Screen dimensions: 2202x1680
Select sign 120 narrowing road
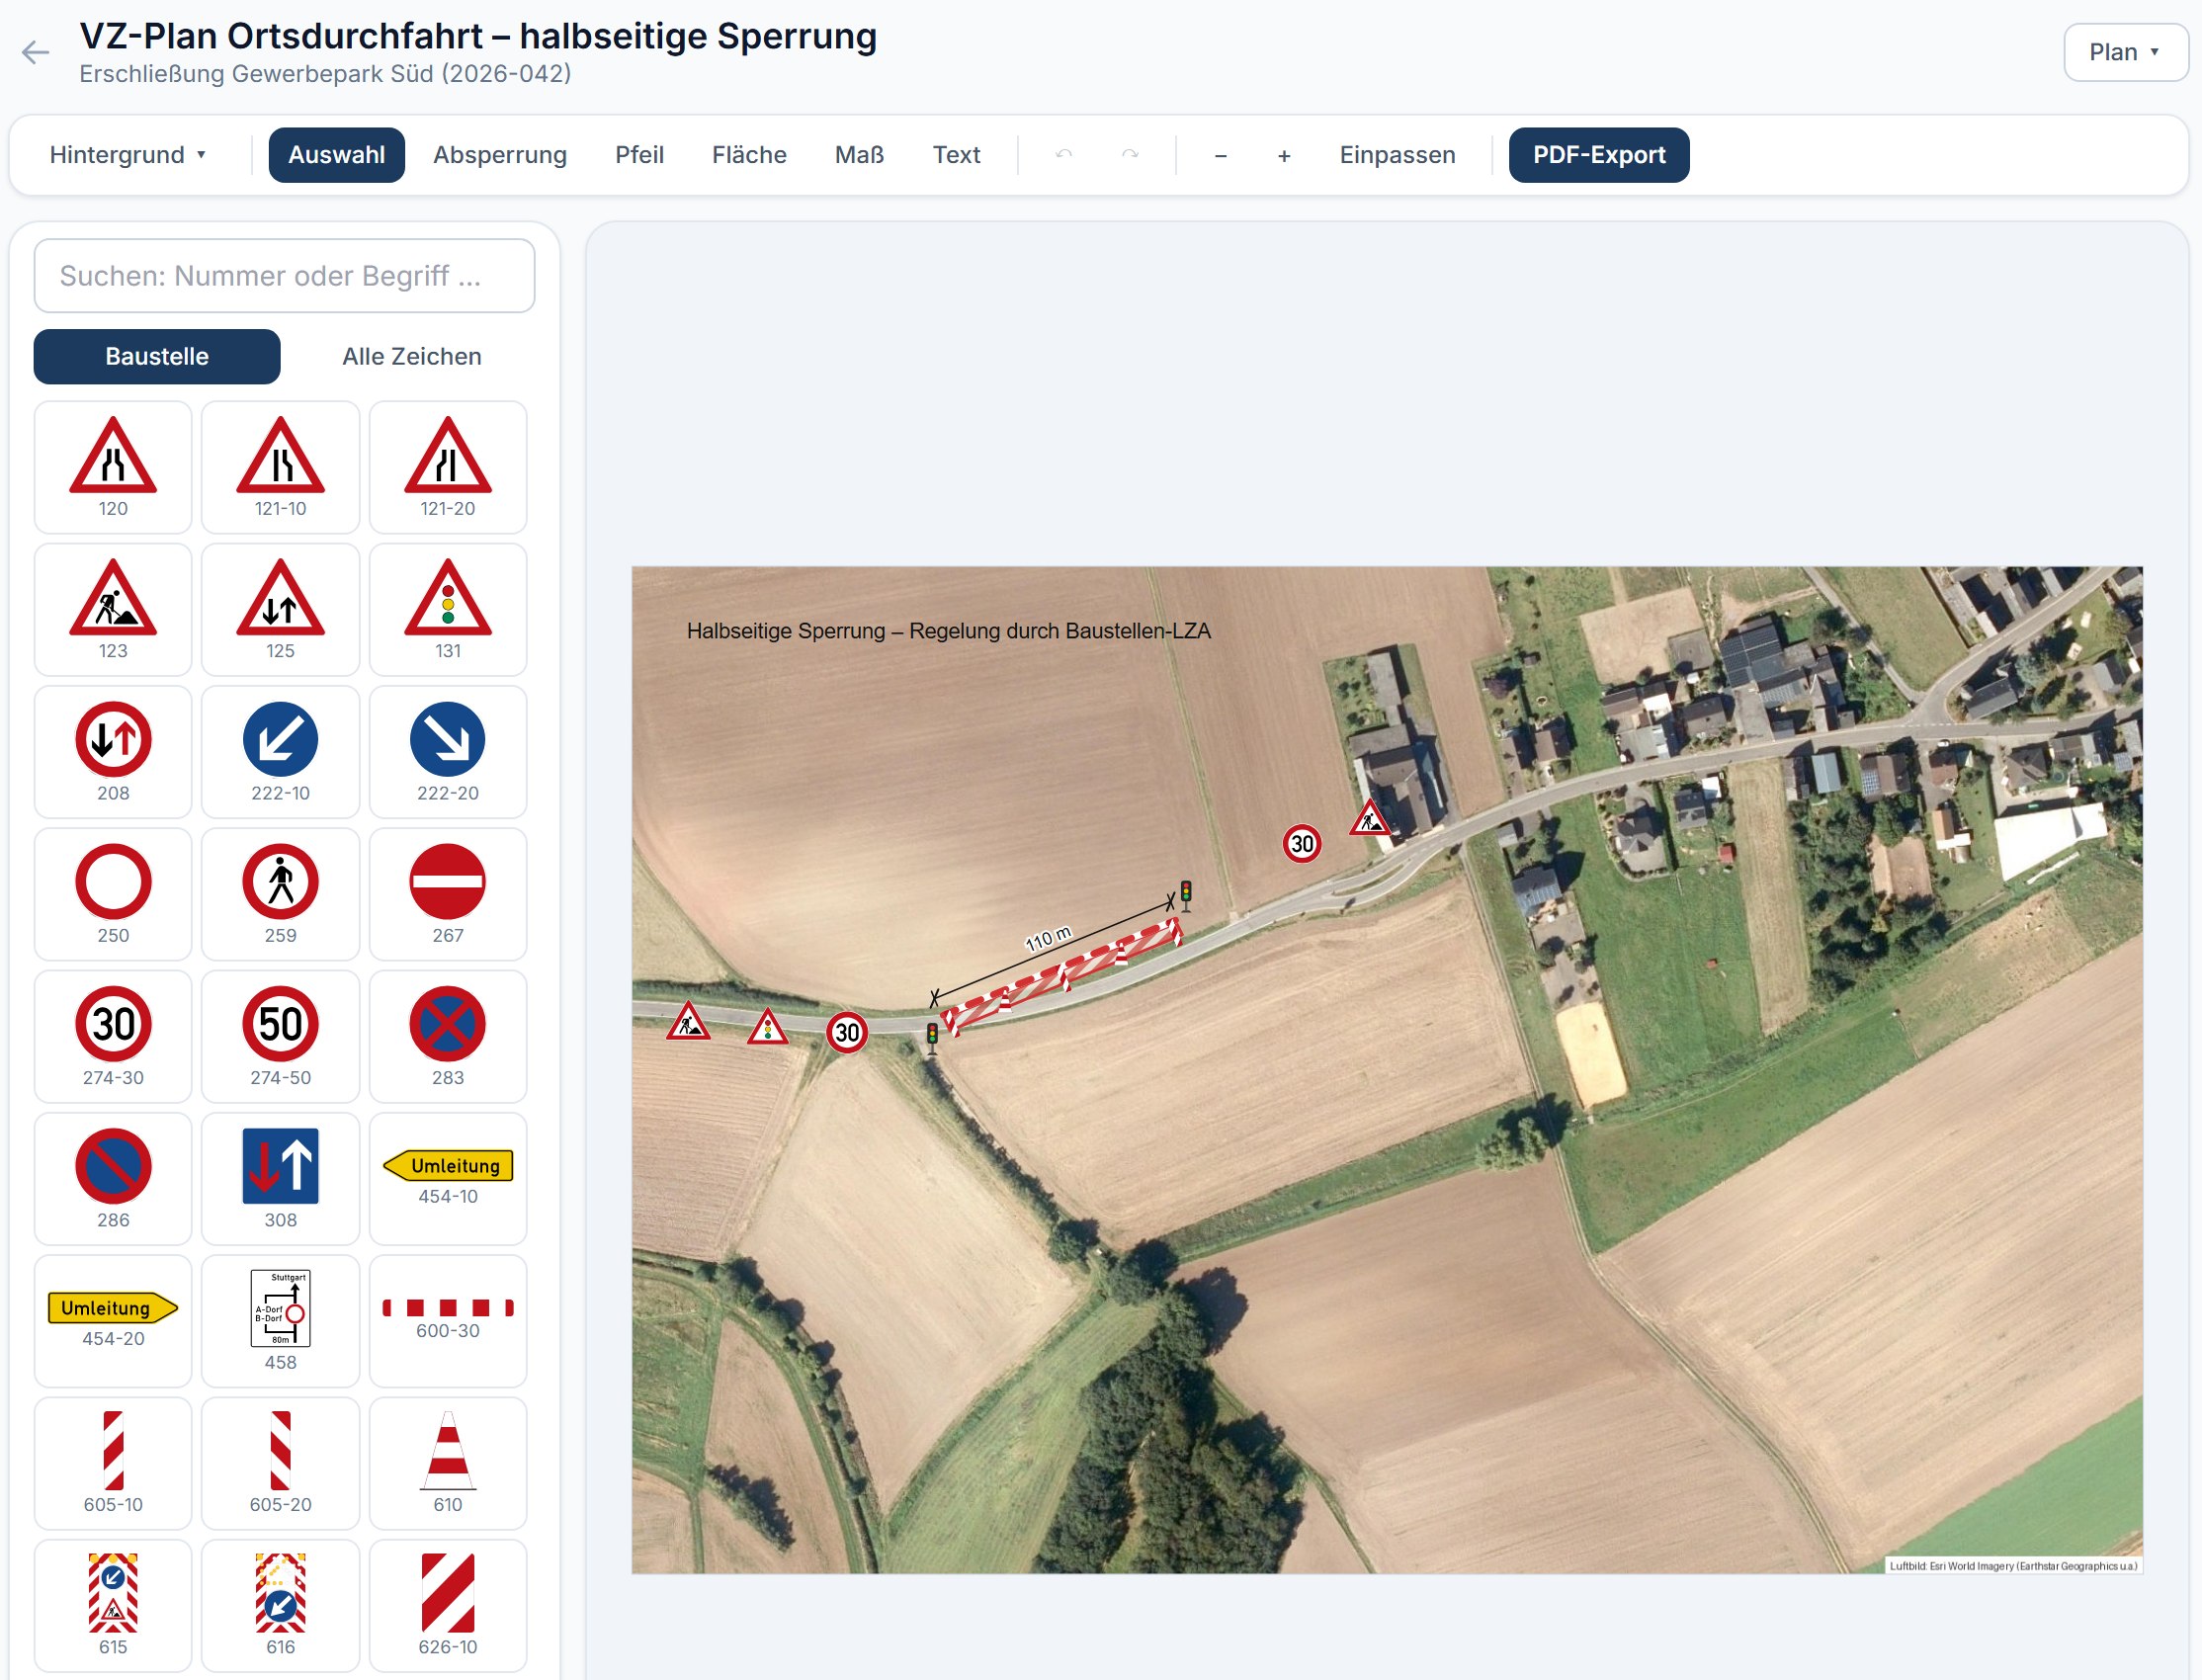113,467
